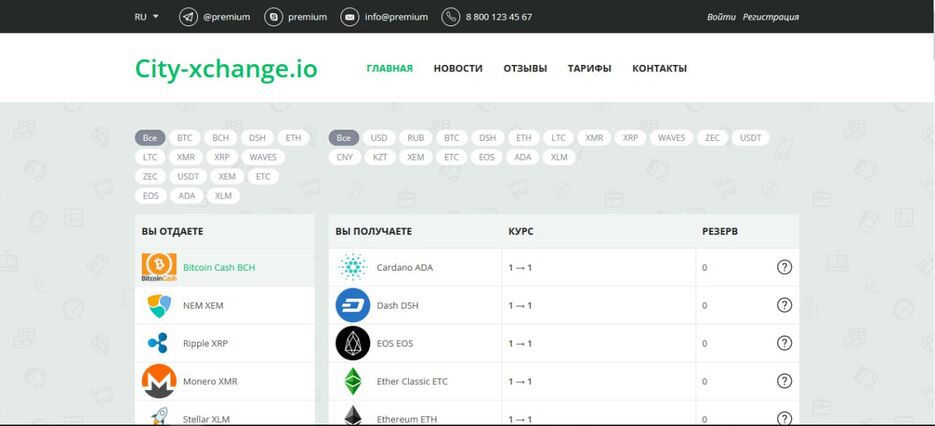Select Monero XMR text in give list
935x426 pixels.
(210, 382)
